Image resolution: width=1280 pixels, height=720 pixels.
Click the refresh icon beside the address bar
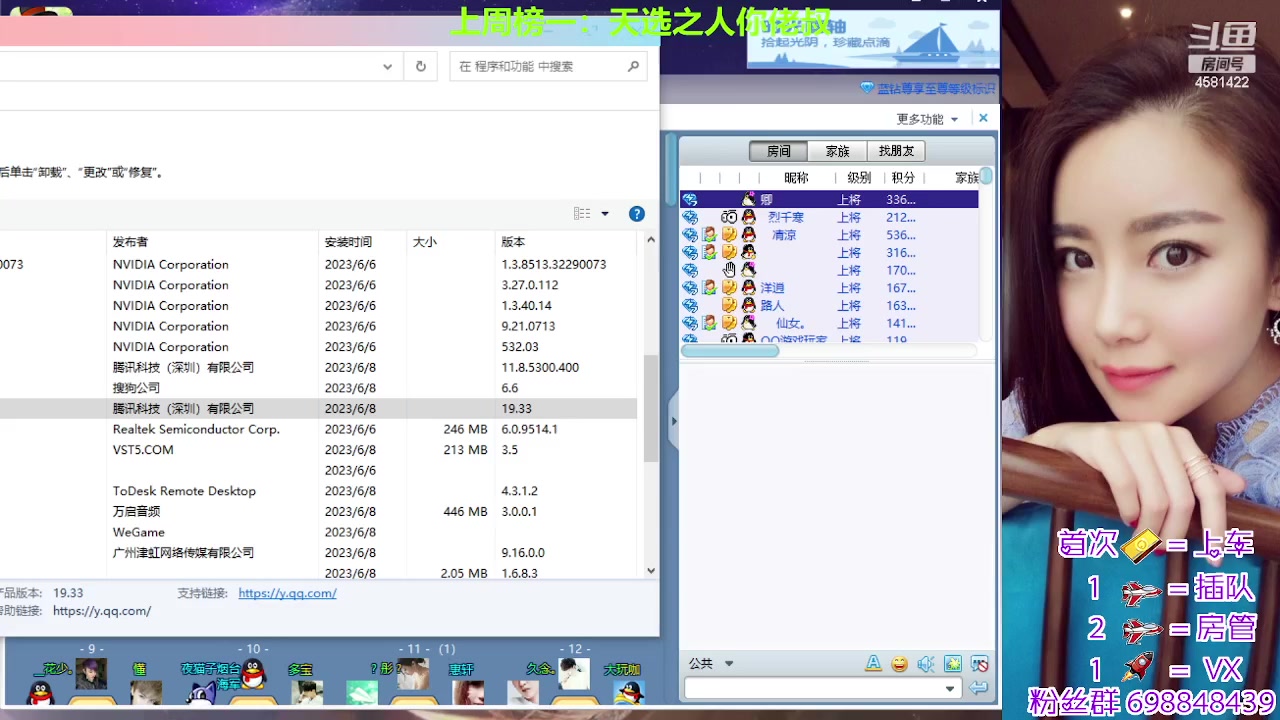click(421, 66)
